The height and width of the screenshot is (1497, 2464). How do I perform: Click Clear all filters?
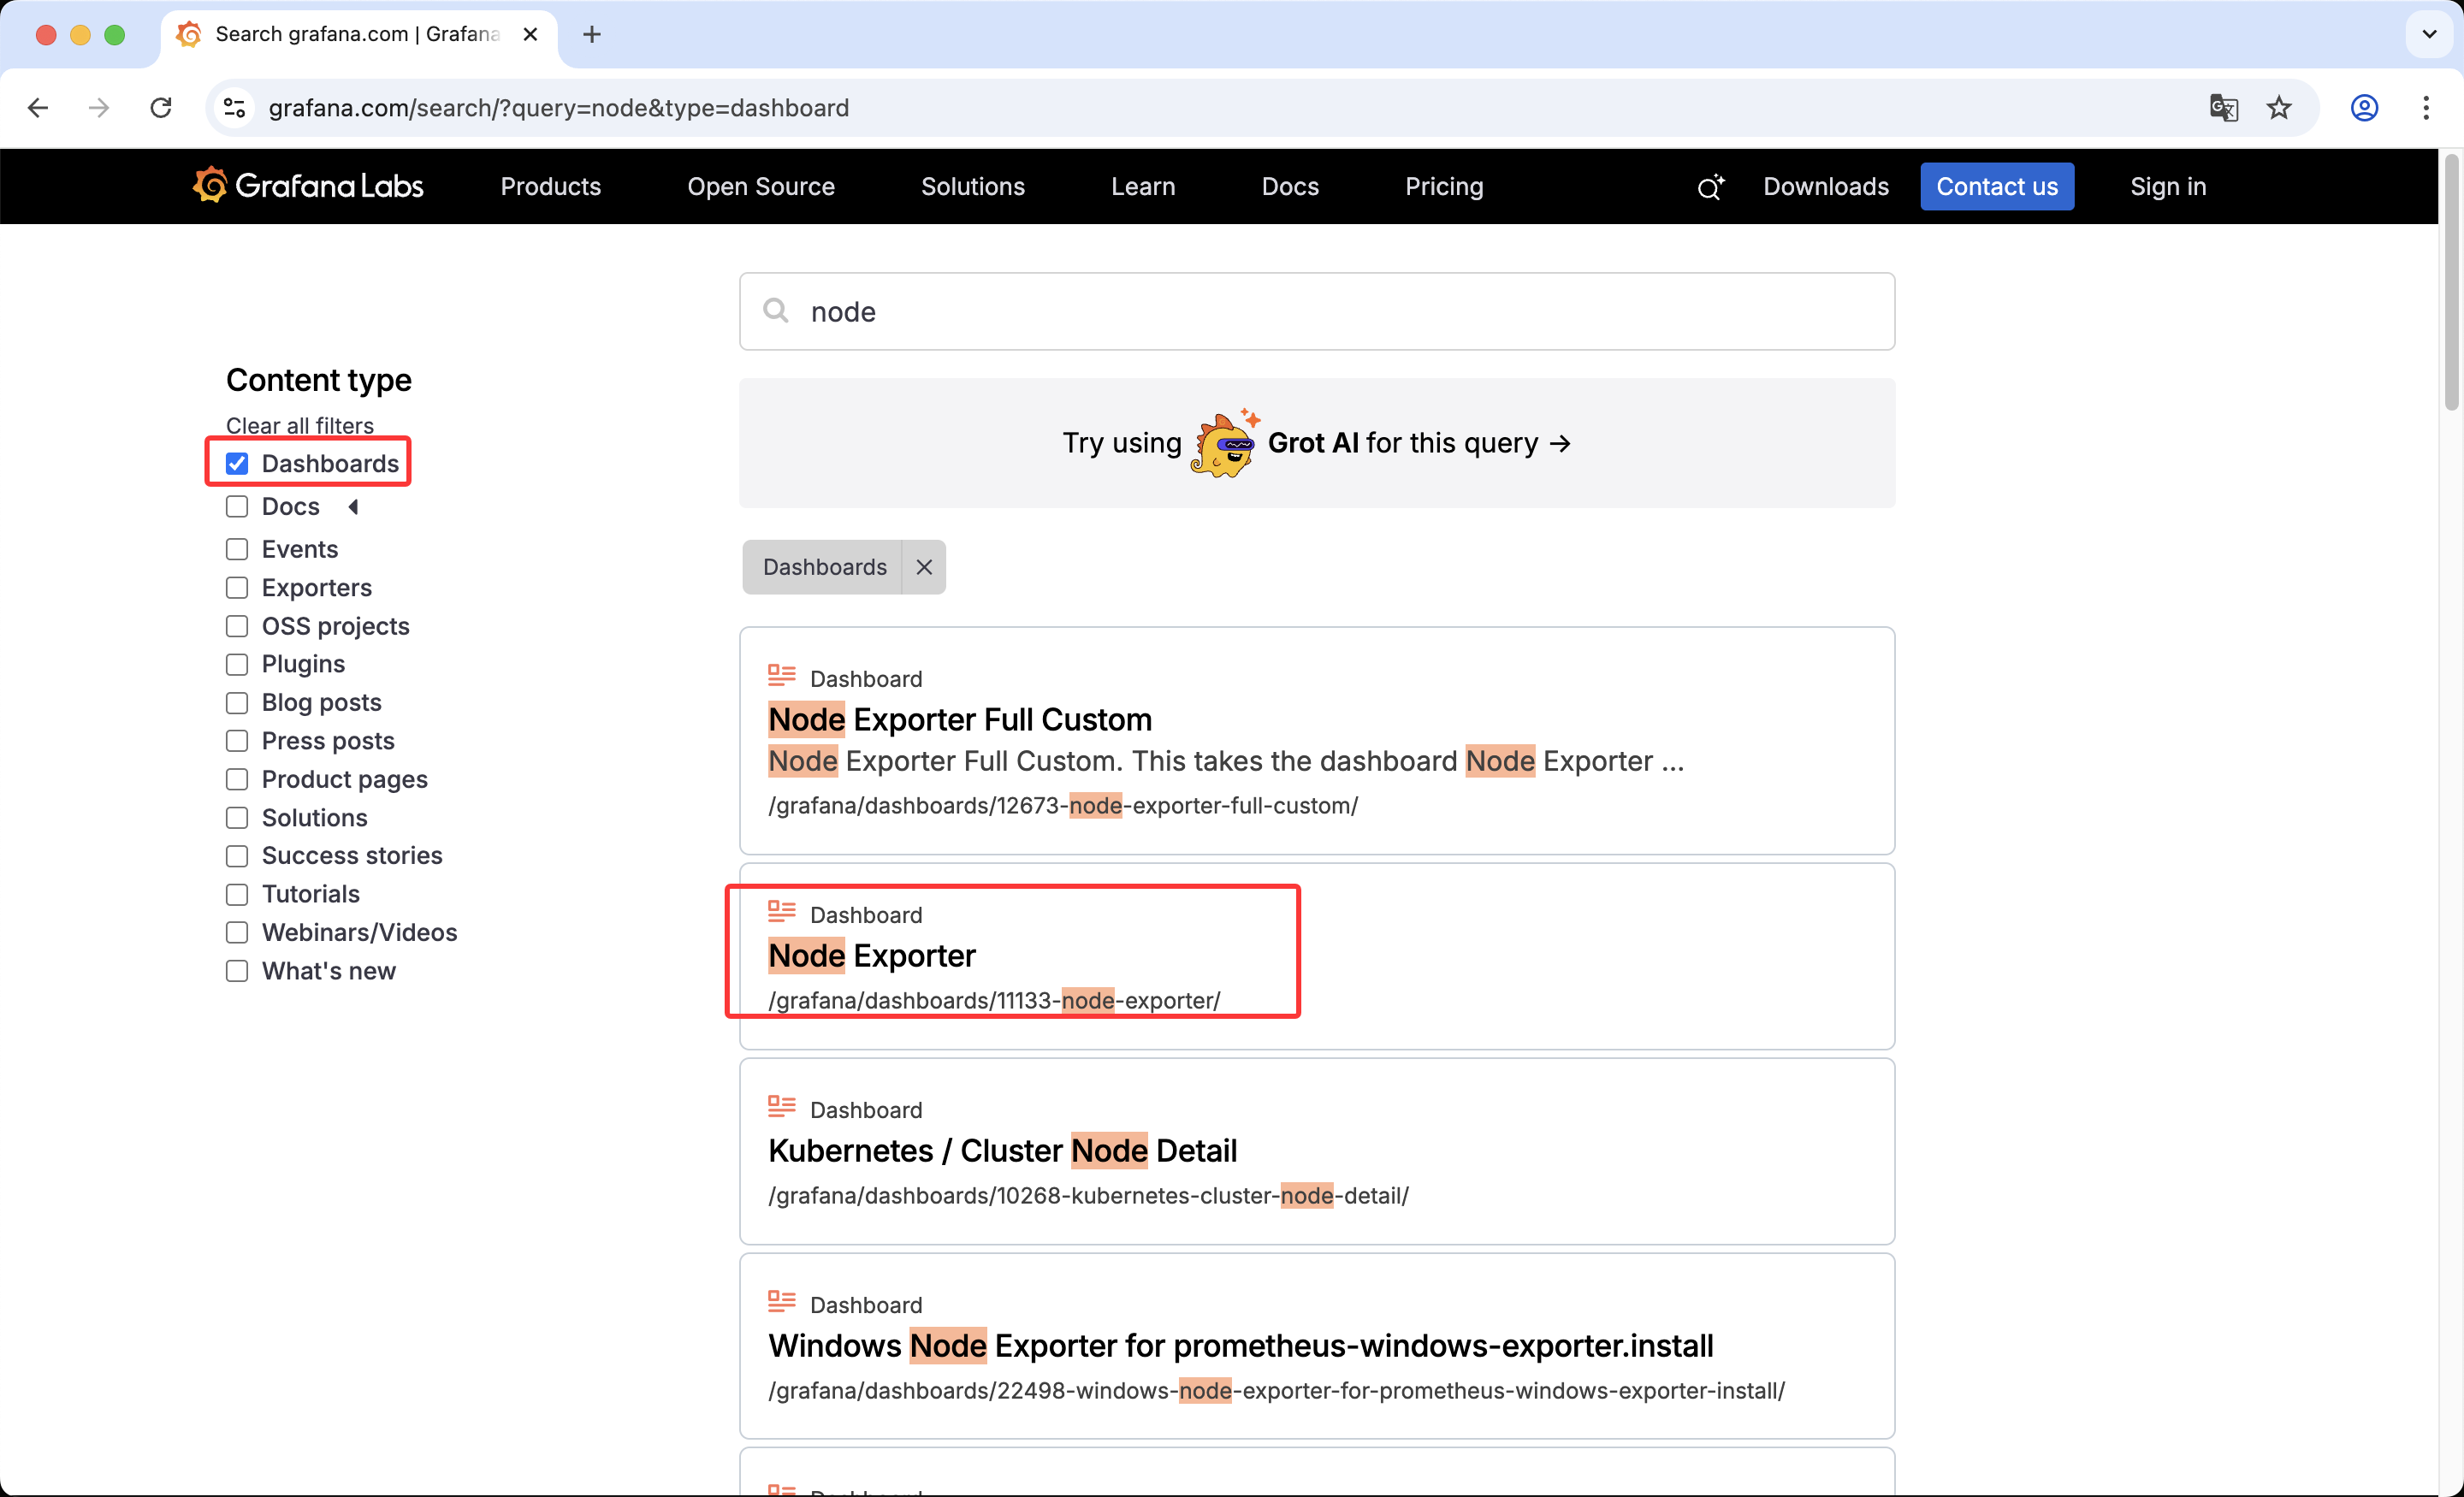coord(300,426)
